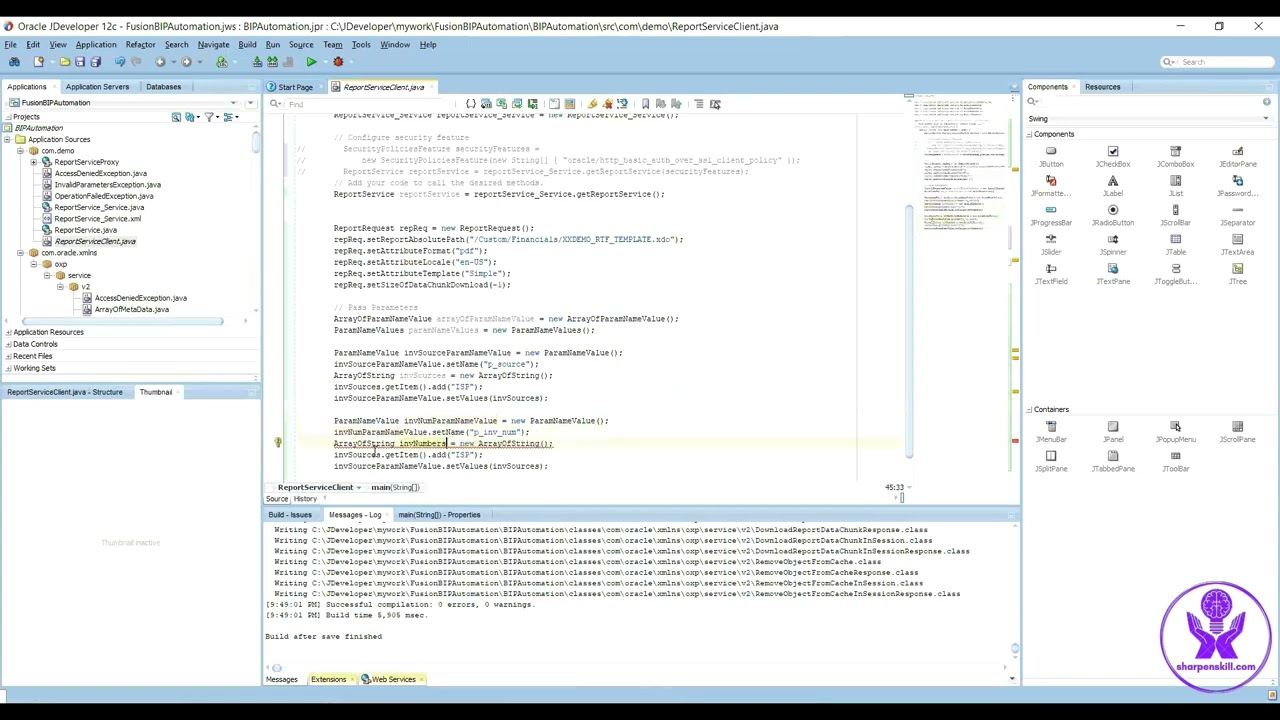Select the JTabbedPane container component
The height and width of the screenshot is (720, 1280).
point(1113,461)
